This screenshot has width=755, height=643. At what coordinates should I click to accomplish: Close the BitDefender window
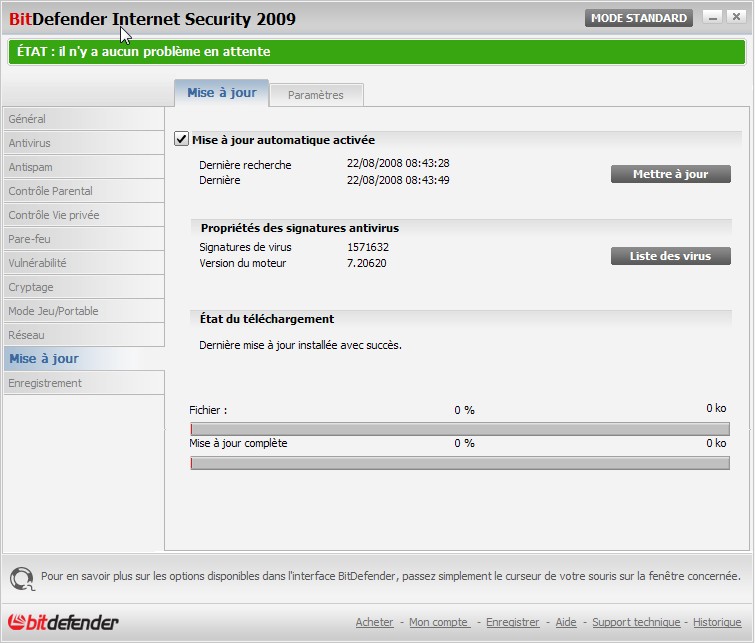[736, 17]
